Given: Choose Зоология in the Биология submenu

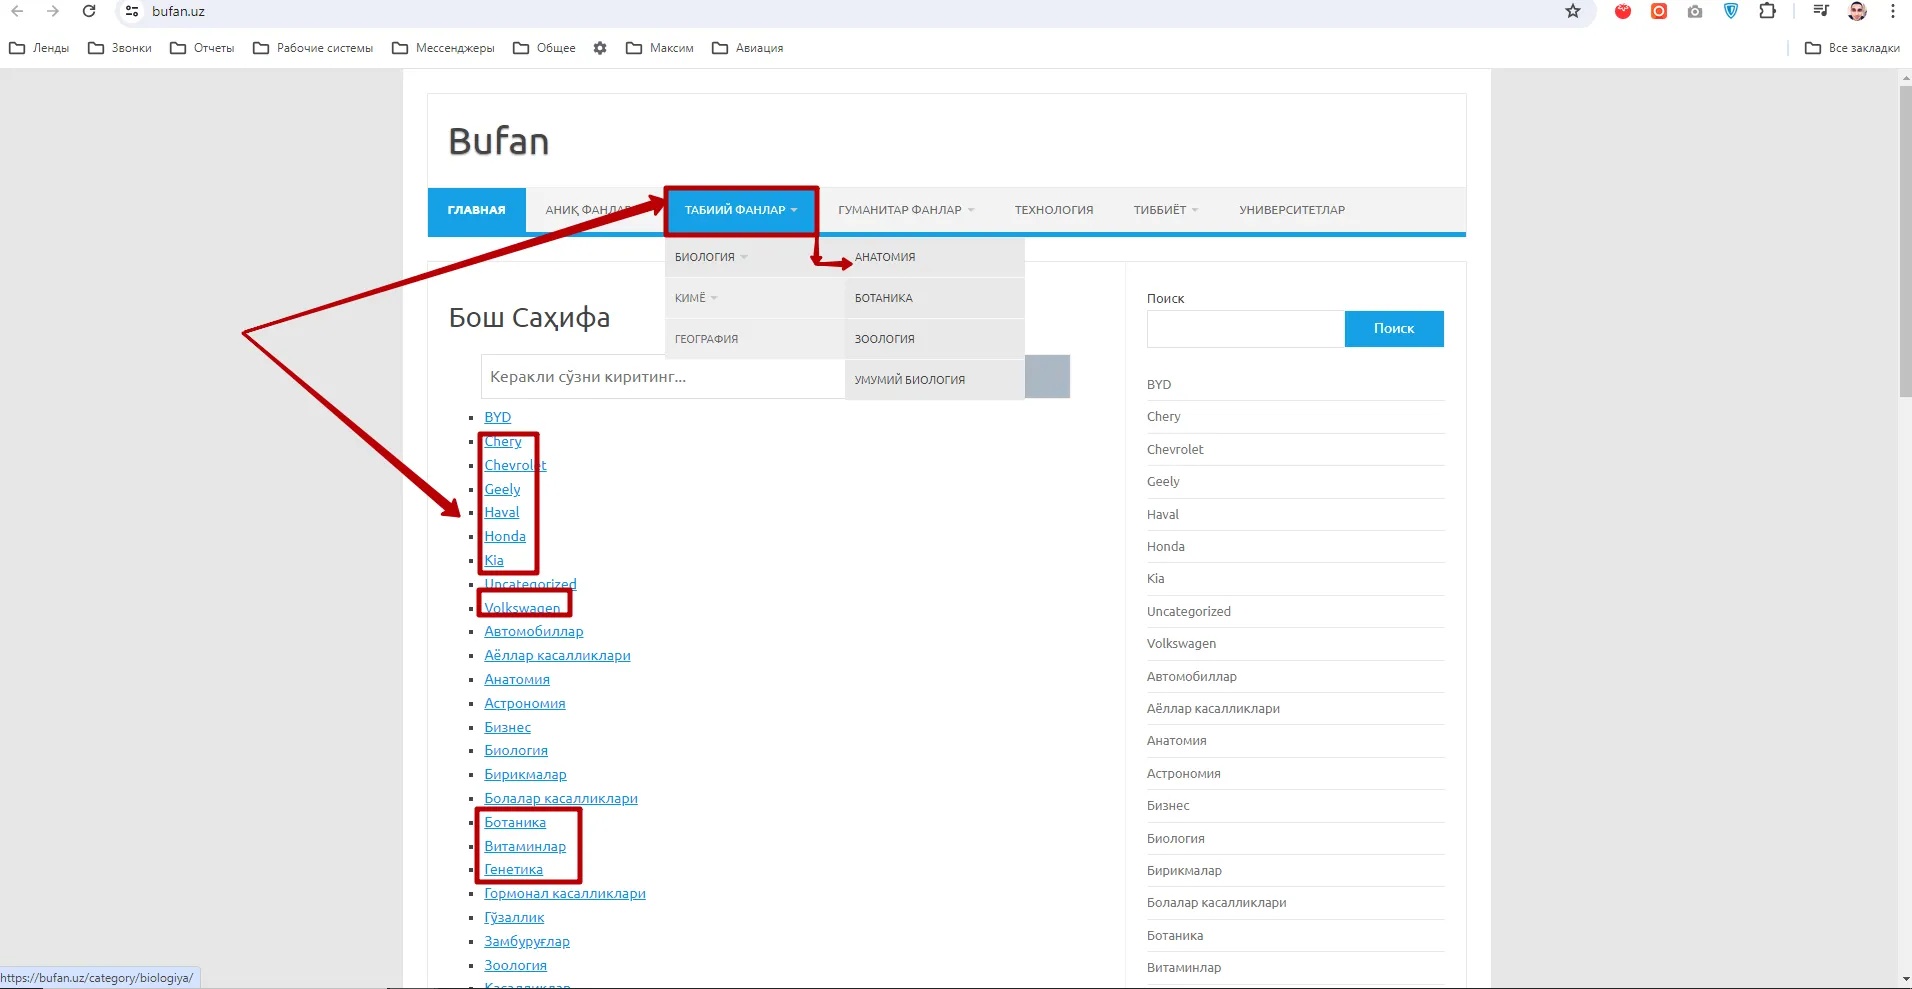Looking at the screenshot, I should 885,339.
